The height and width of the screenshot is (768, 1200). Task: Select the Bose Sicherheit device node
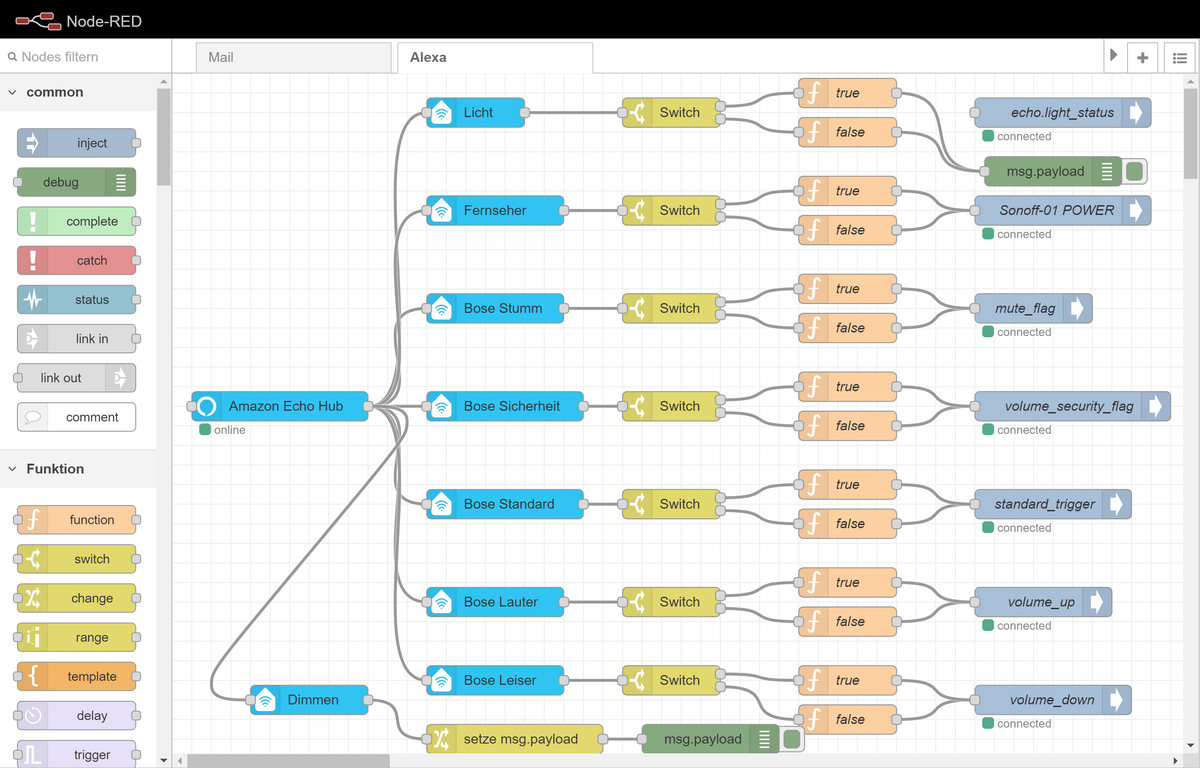click(x=505, y=406)
